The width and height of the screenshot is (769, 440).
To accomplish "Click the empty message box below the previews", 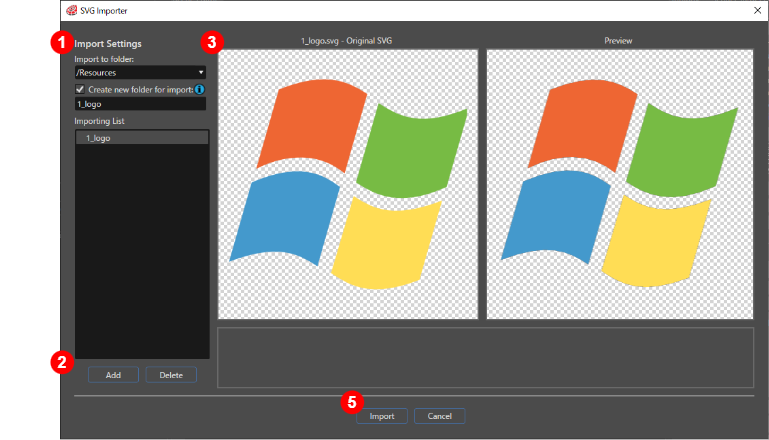I will (x=486, y=358).
